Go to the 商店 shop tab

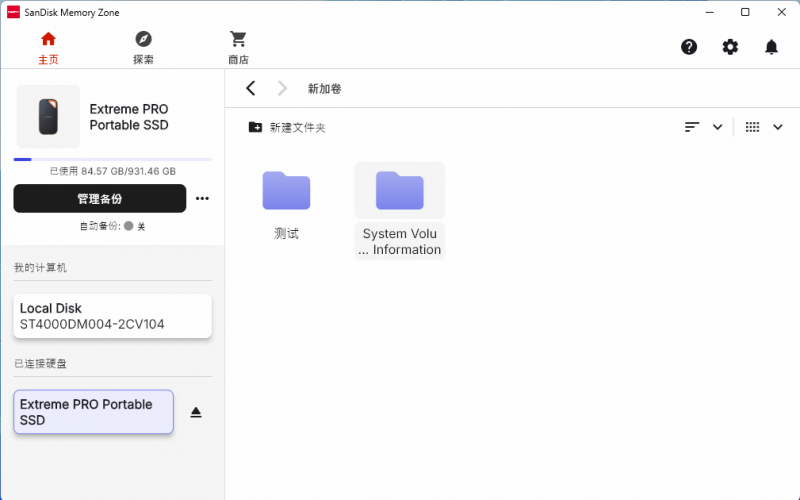(x=238, y=47)
